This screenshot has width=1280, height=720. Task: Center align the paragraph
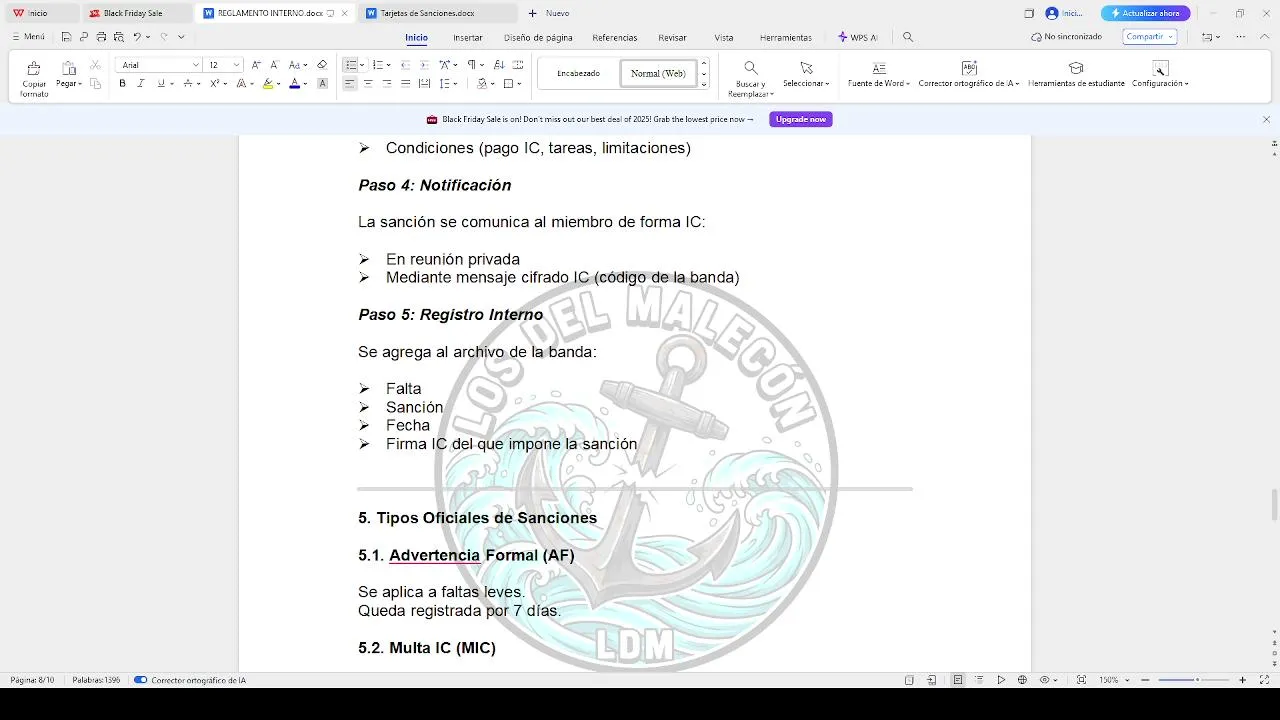click(x=368, y=84)
